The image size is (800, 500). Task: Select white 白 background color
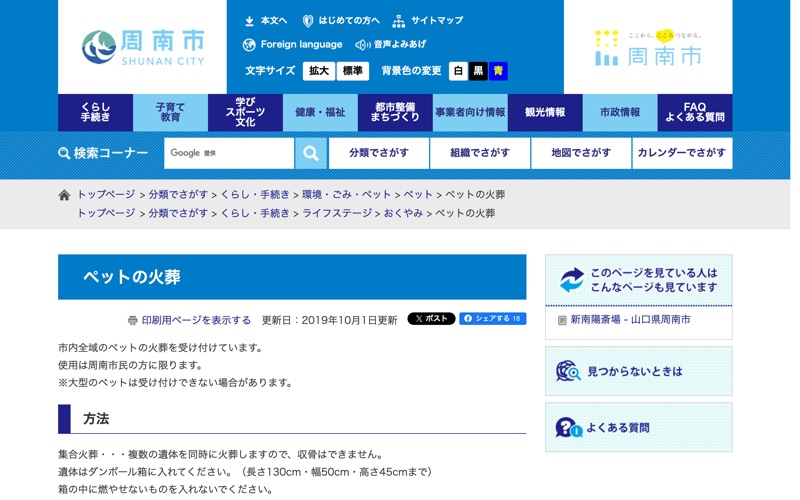(x=458, y=71)
